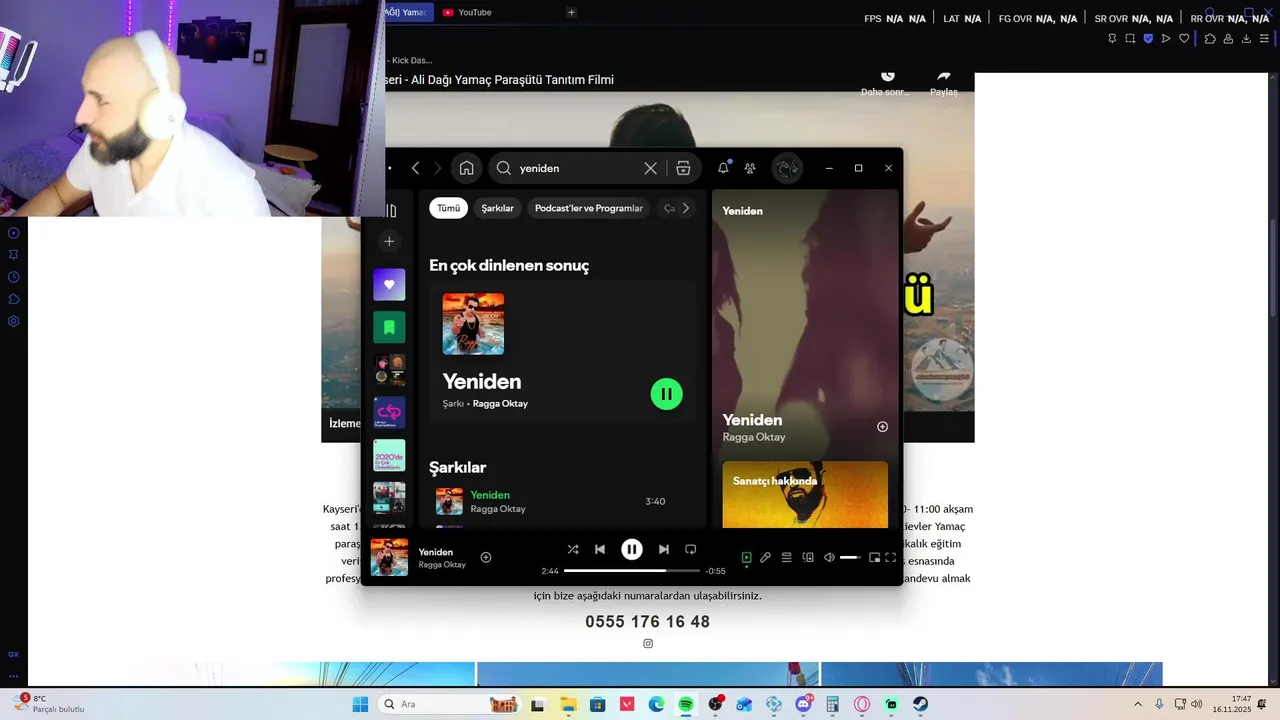Viewport: 1280px width, 720px height.
Task: Open Ragga Oktay in Now Playing panel
Action: (754, 437)
